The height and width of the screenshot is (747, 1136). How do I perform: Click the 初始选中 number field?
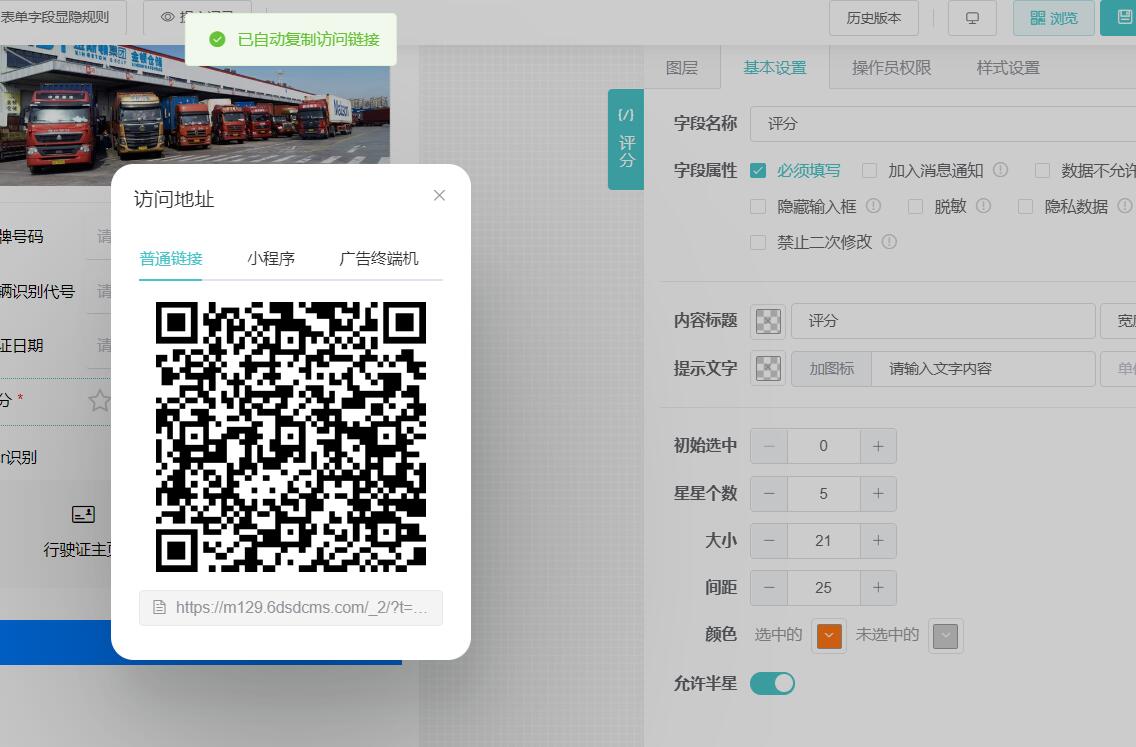click(x=824, y=446)
